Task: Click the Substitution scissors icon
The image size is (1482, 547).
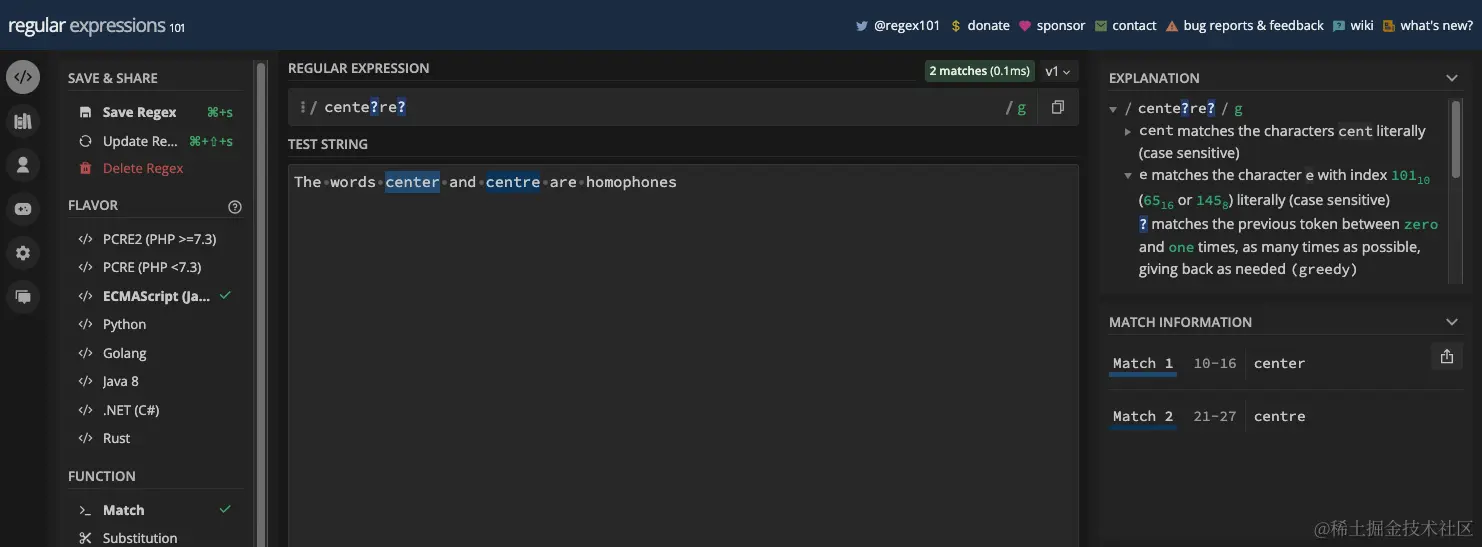Action: point(85,538)
